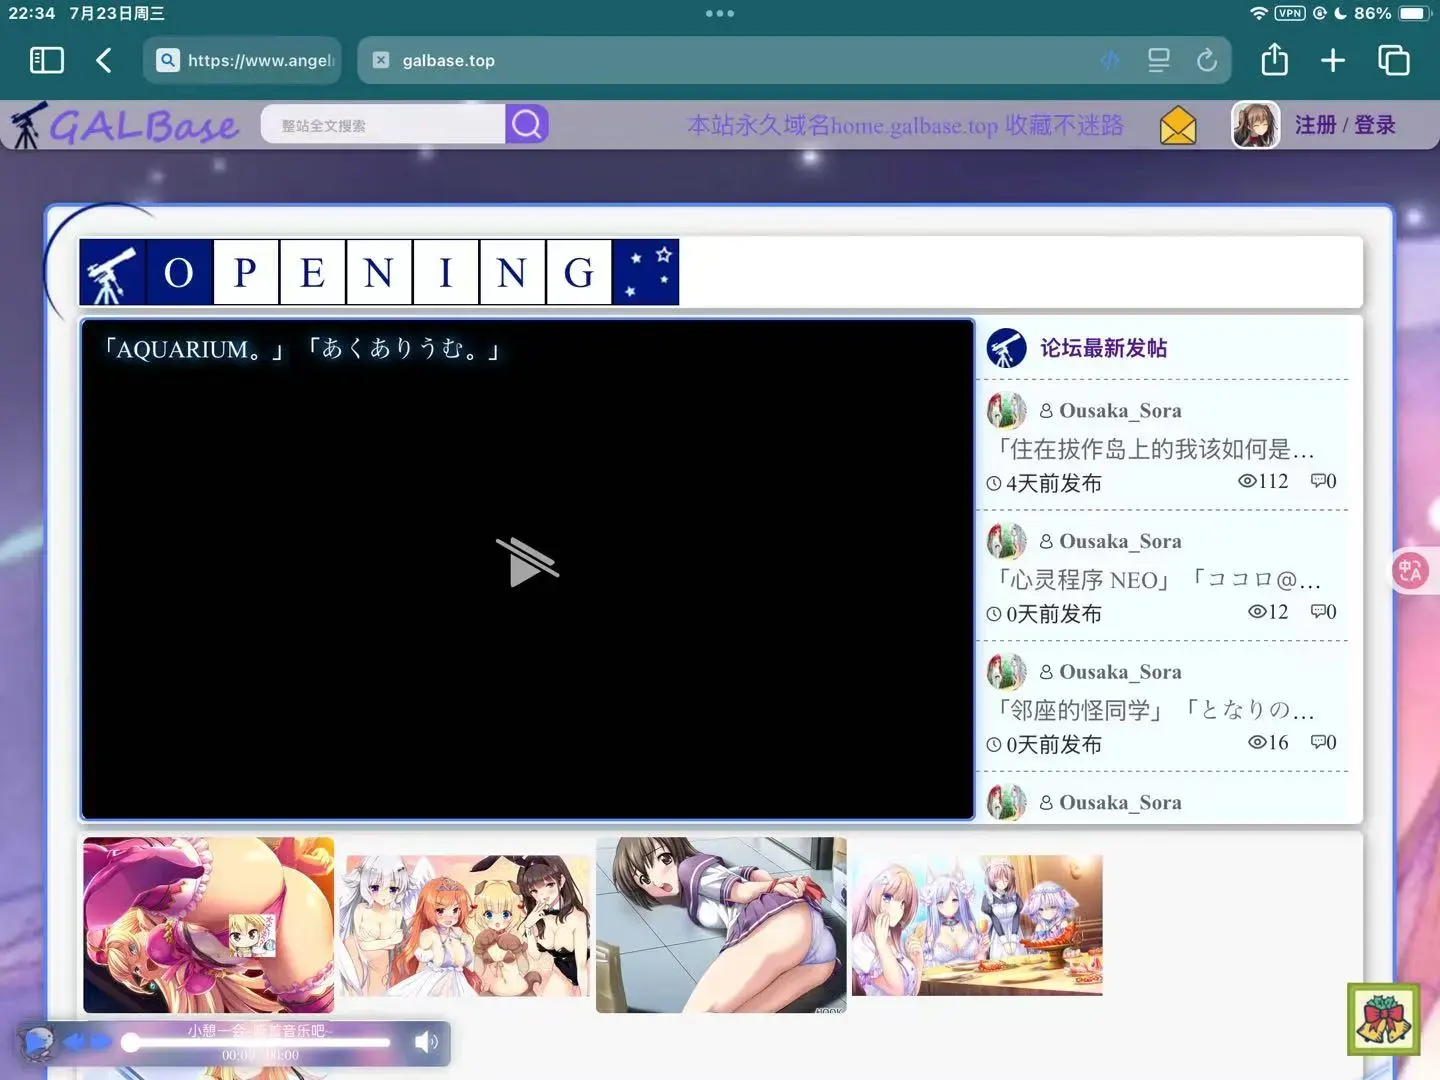Open the permanent domain home.galbase.top notice
Image resolution: width=1440 pixels, height=1080 pixels.
(x=905, y=125)
